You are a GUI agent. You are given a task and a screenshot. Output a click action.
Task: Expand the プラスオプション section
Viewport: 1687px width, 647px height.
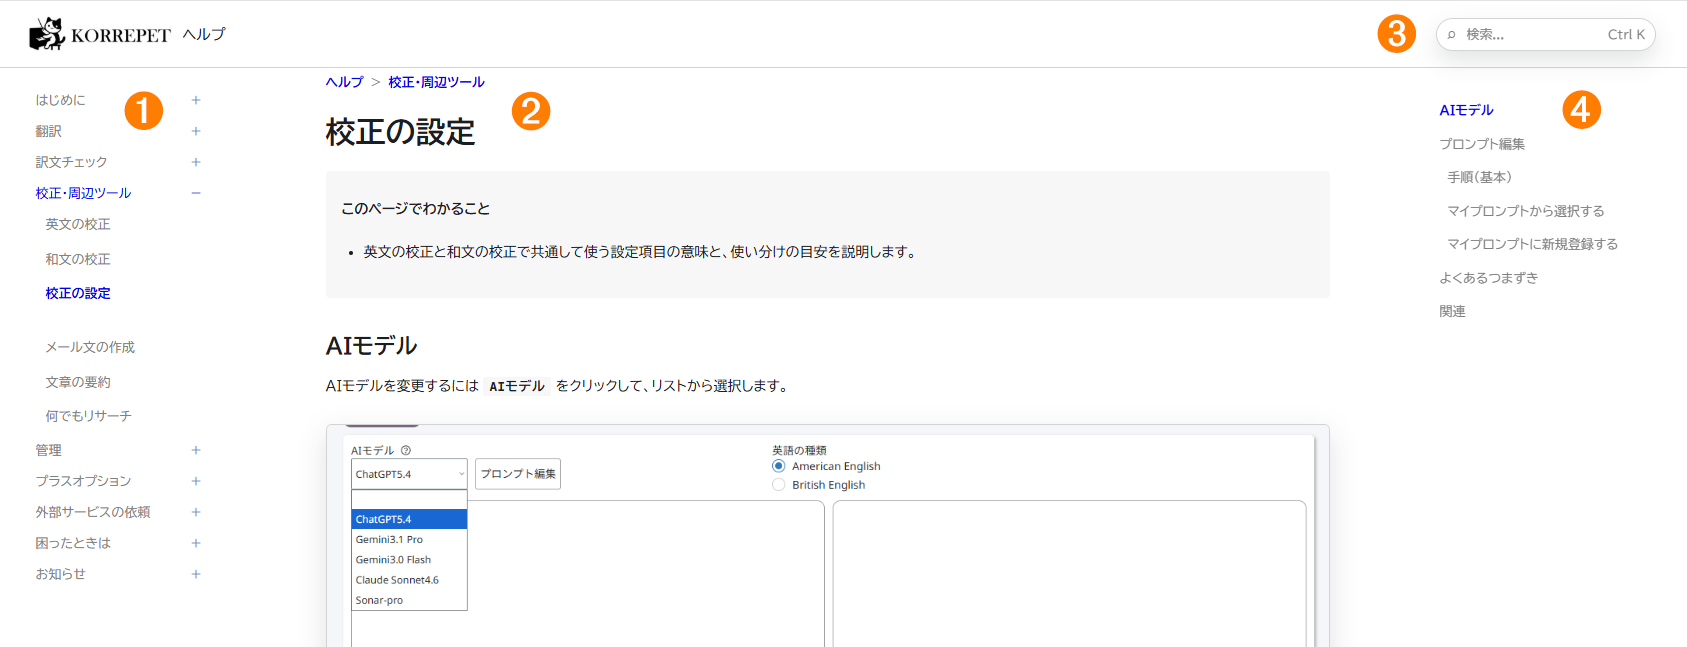pos(196,481)
